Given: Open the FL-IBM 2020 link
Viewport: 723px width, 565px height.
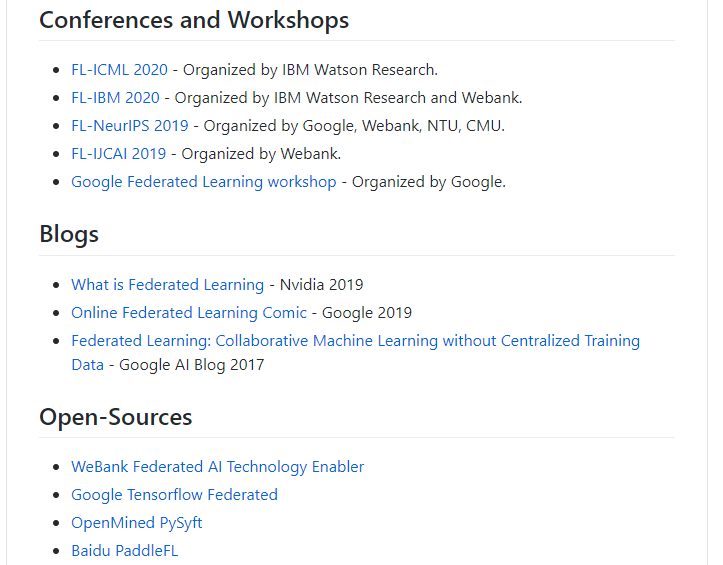Looking at the screenshot, I should point(115,98).
